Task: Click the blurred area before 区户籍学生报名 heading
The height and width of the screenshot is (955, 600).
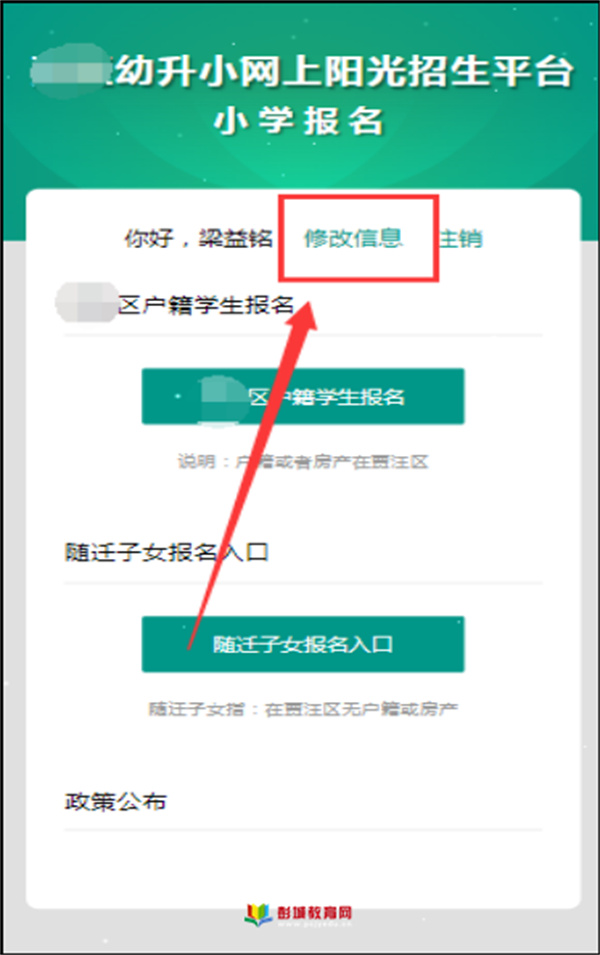Action: pos(86,303)
